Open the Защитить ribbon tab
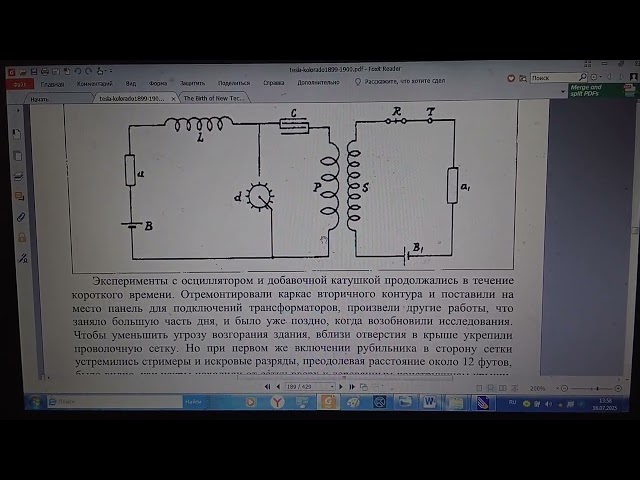 pos(192,83)
